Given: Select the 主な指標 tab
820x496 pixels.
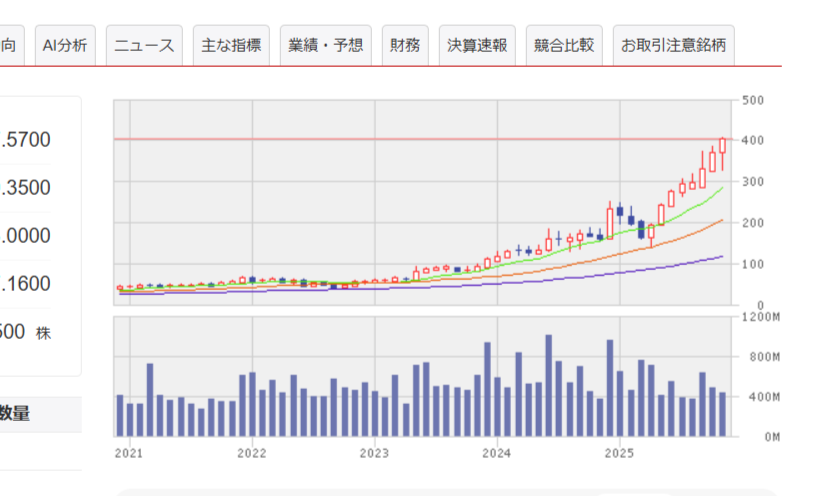Looking at the screenshot, I should pyautogui.click(x=231, y=45).
